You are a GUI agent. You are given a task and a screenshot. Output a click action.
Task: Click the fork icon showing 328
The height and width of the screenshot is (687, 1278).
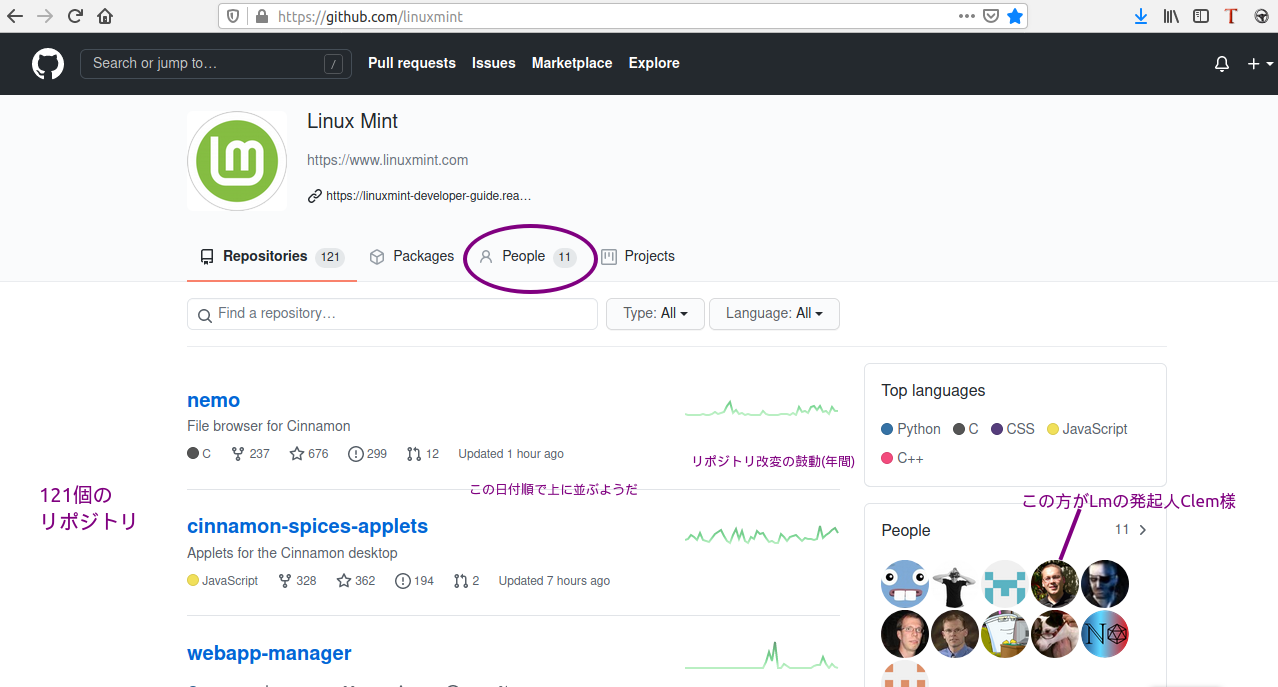click(285, 580)
